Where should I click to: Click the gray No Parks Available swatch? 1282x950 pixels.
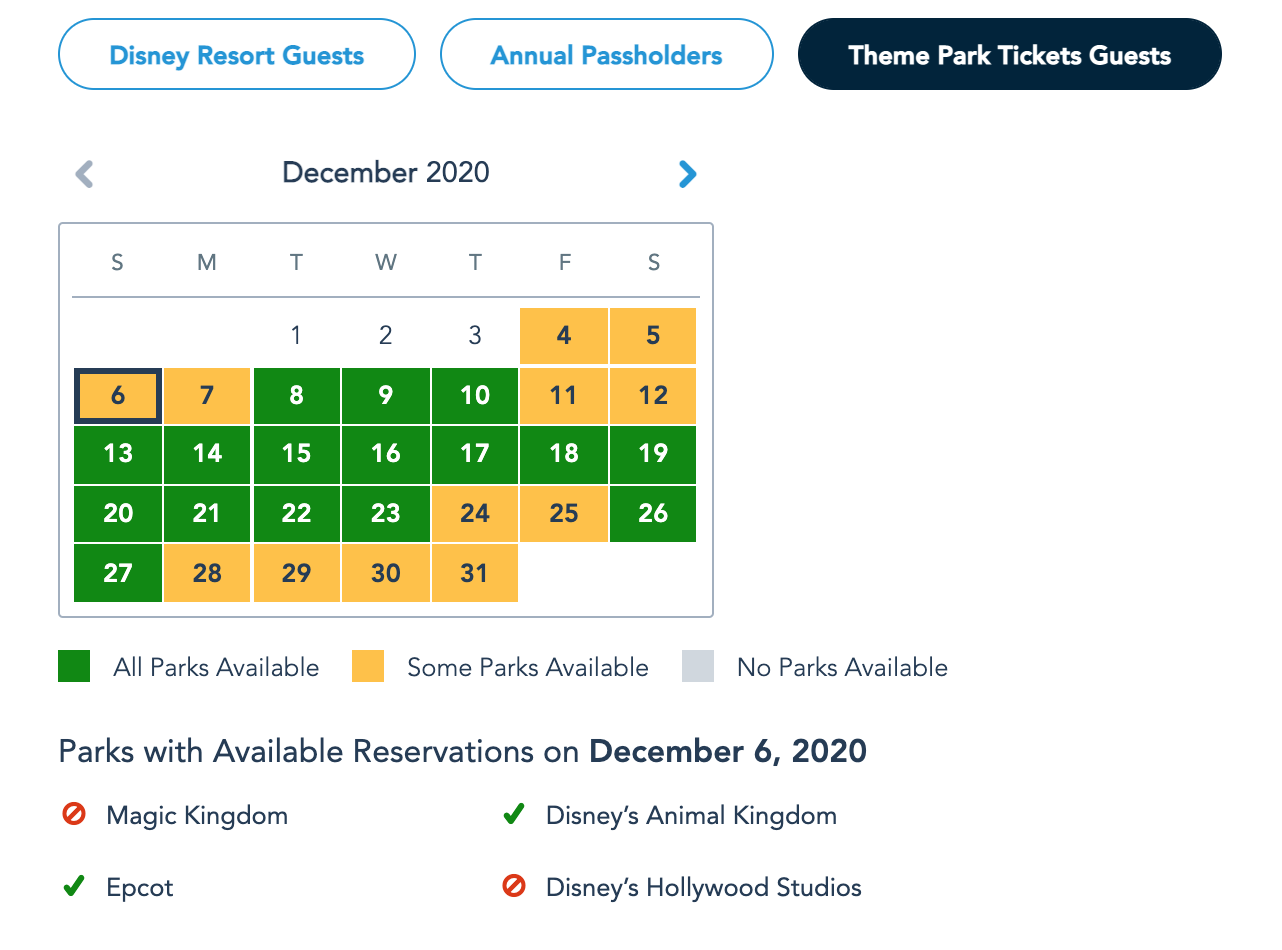pos(698,667)
